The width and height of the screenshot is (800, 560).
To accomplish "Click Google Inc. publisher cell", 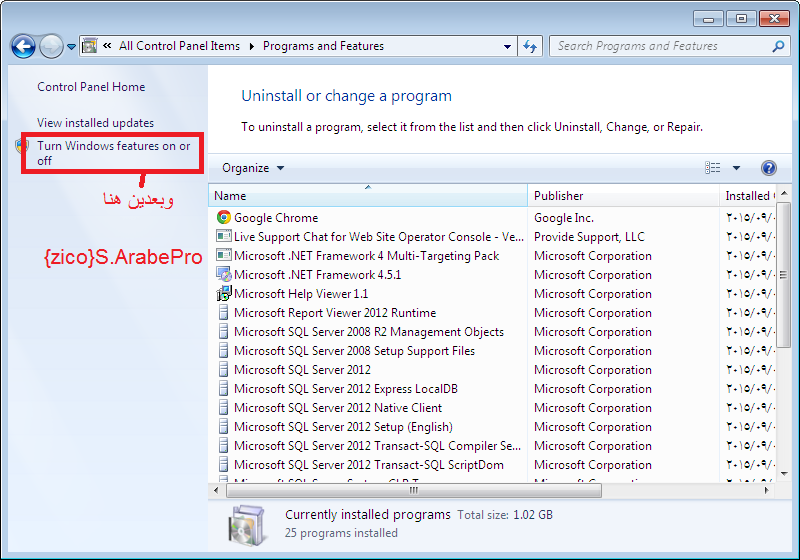I will coord(564,218).
